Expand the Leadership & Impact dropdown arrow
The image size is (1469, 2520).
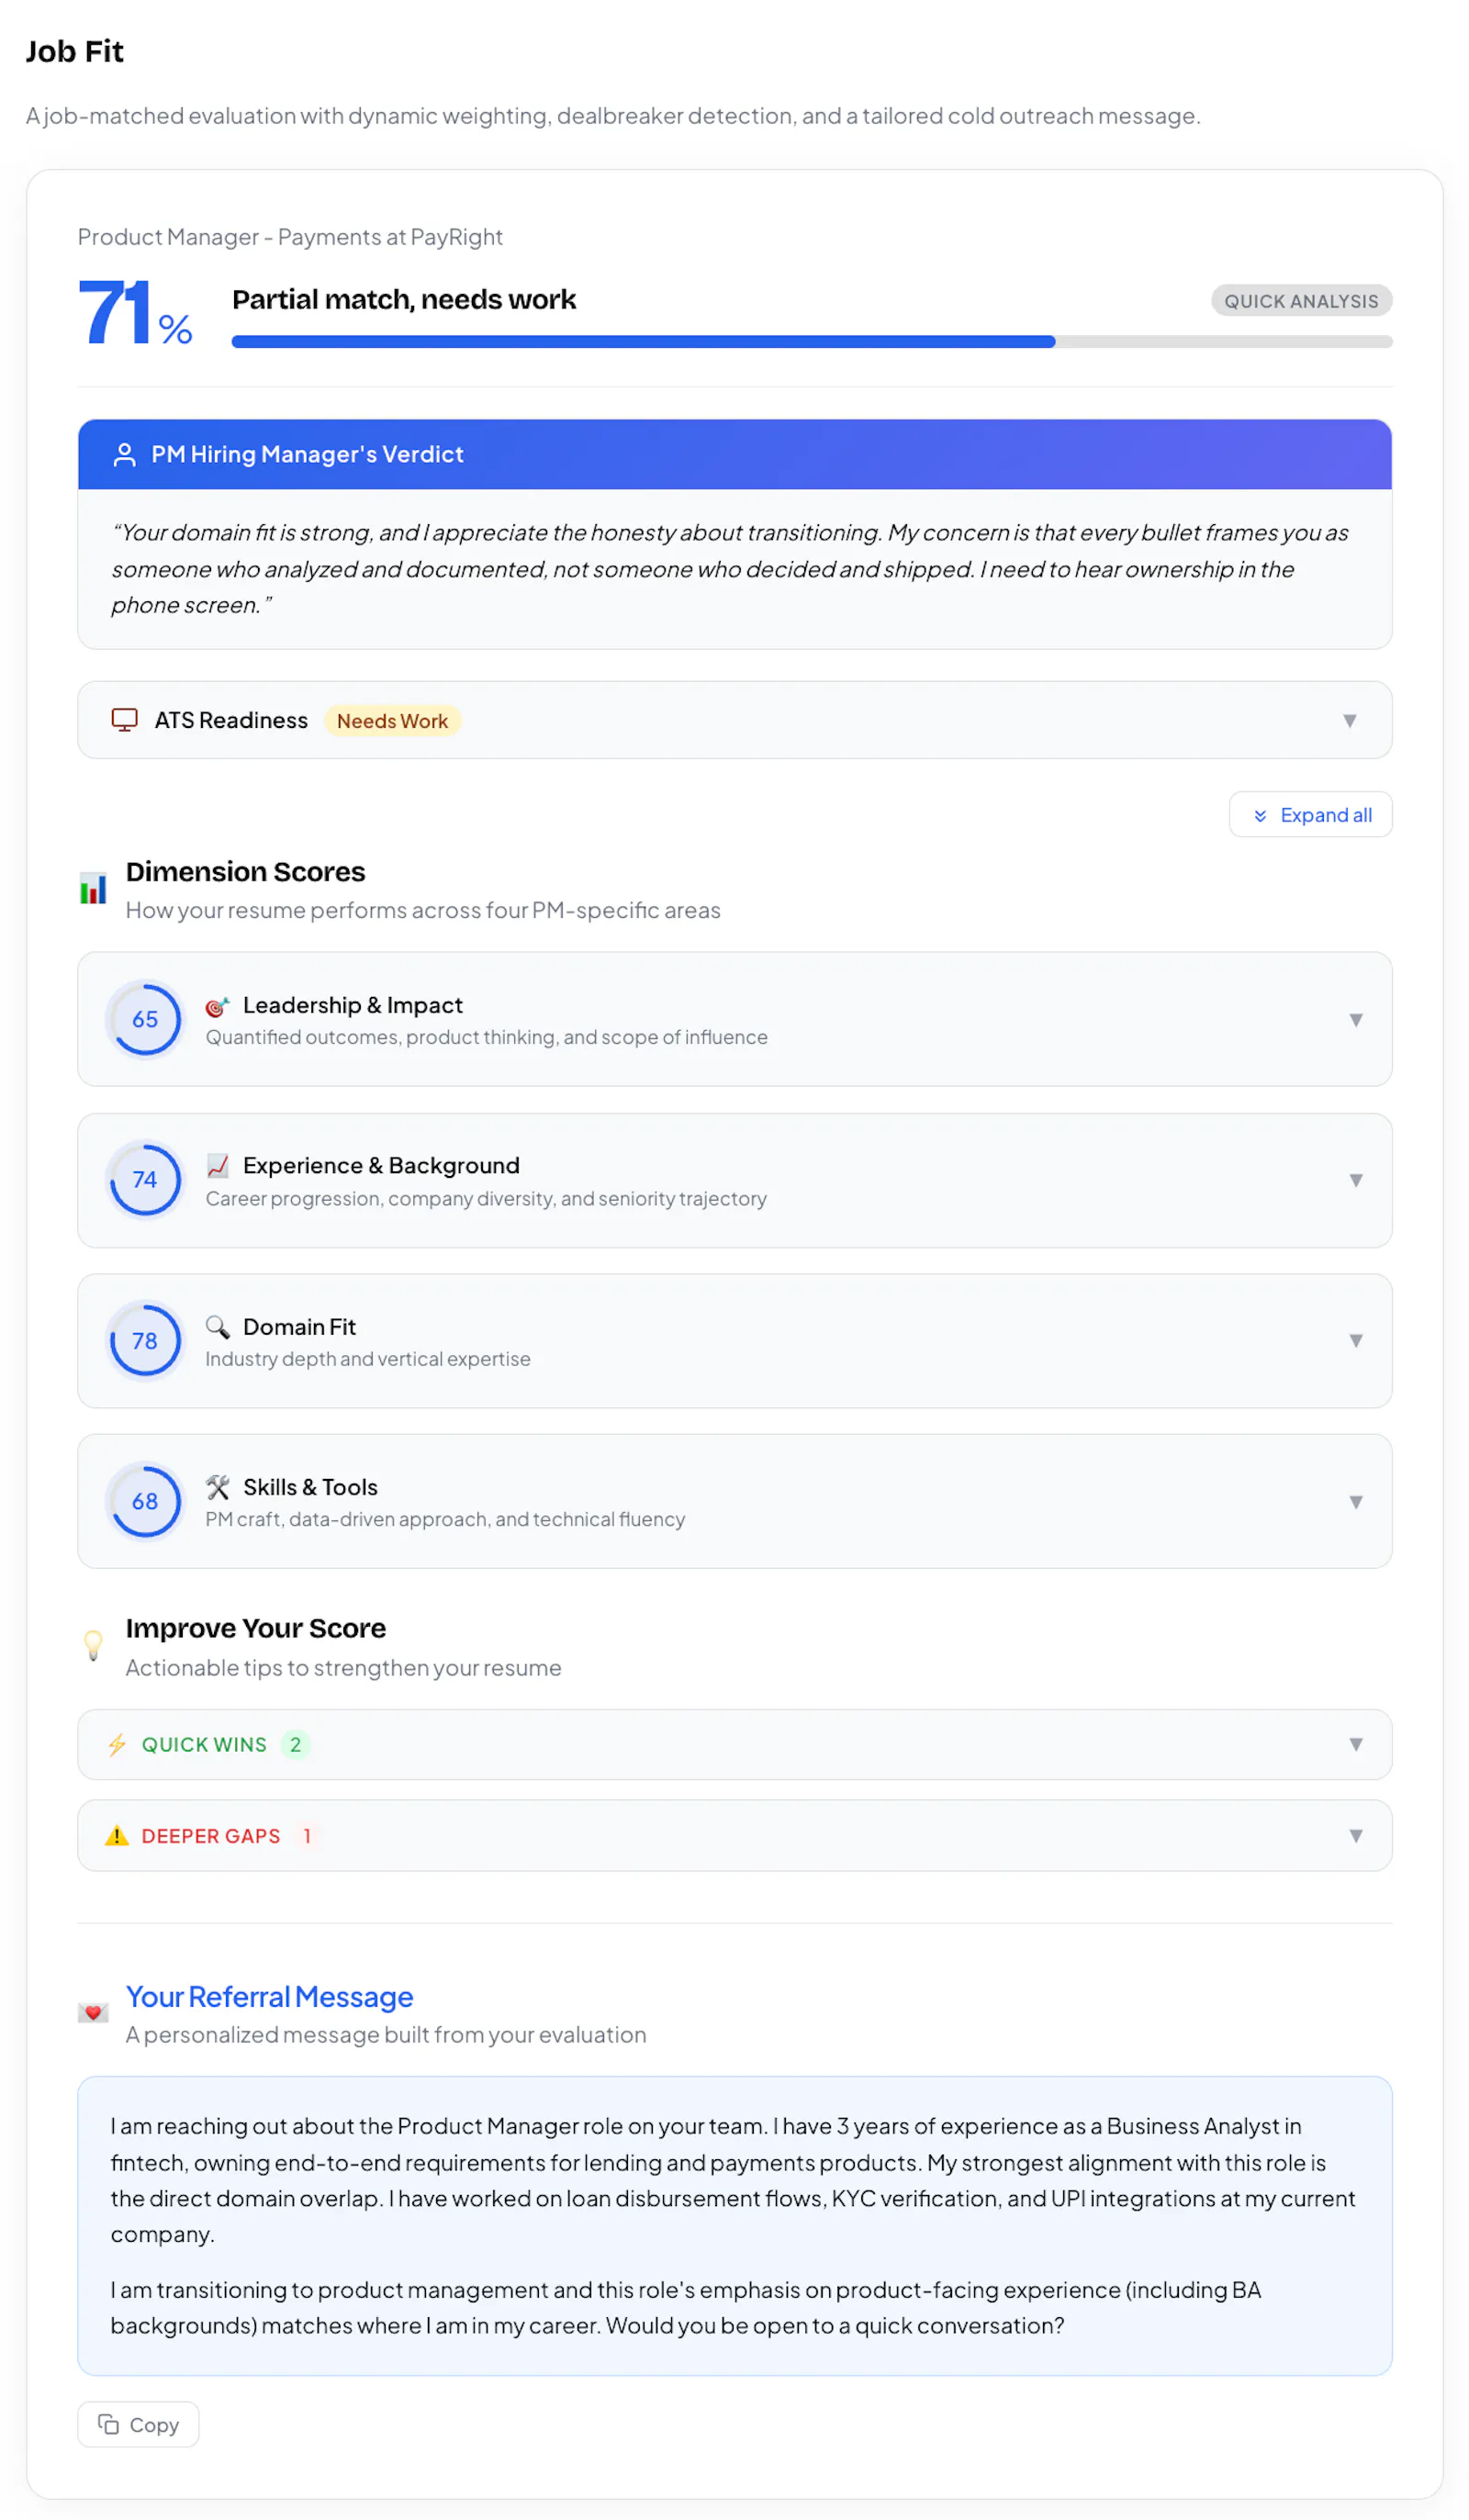1355,1020
